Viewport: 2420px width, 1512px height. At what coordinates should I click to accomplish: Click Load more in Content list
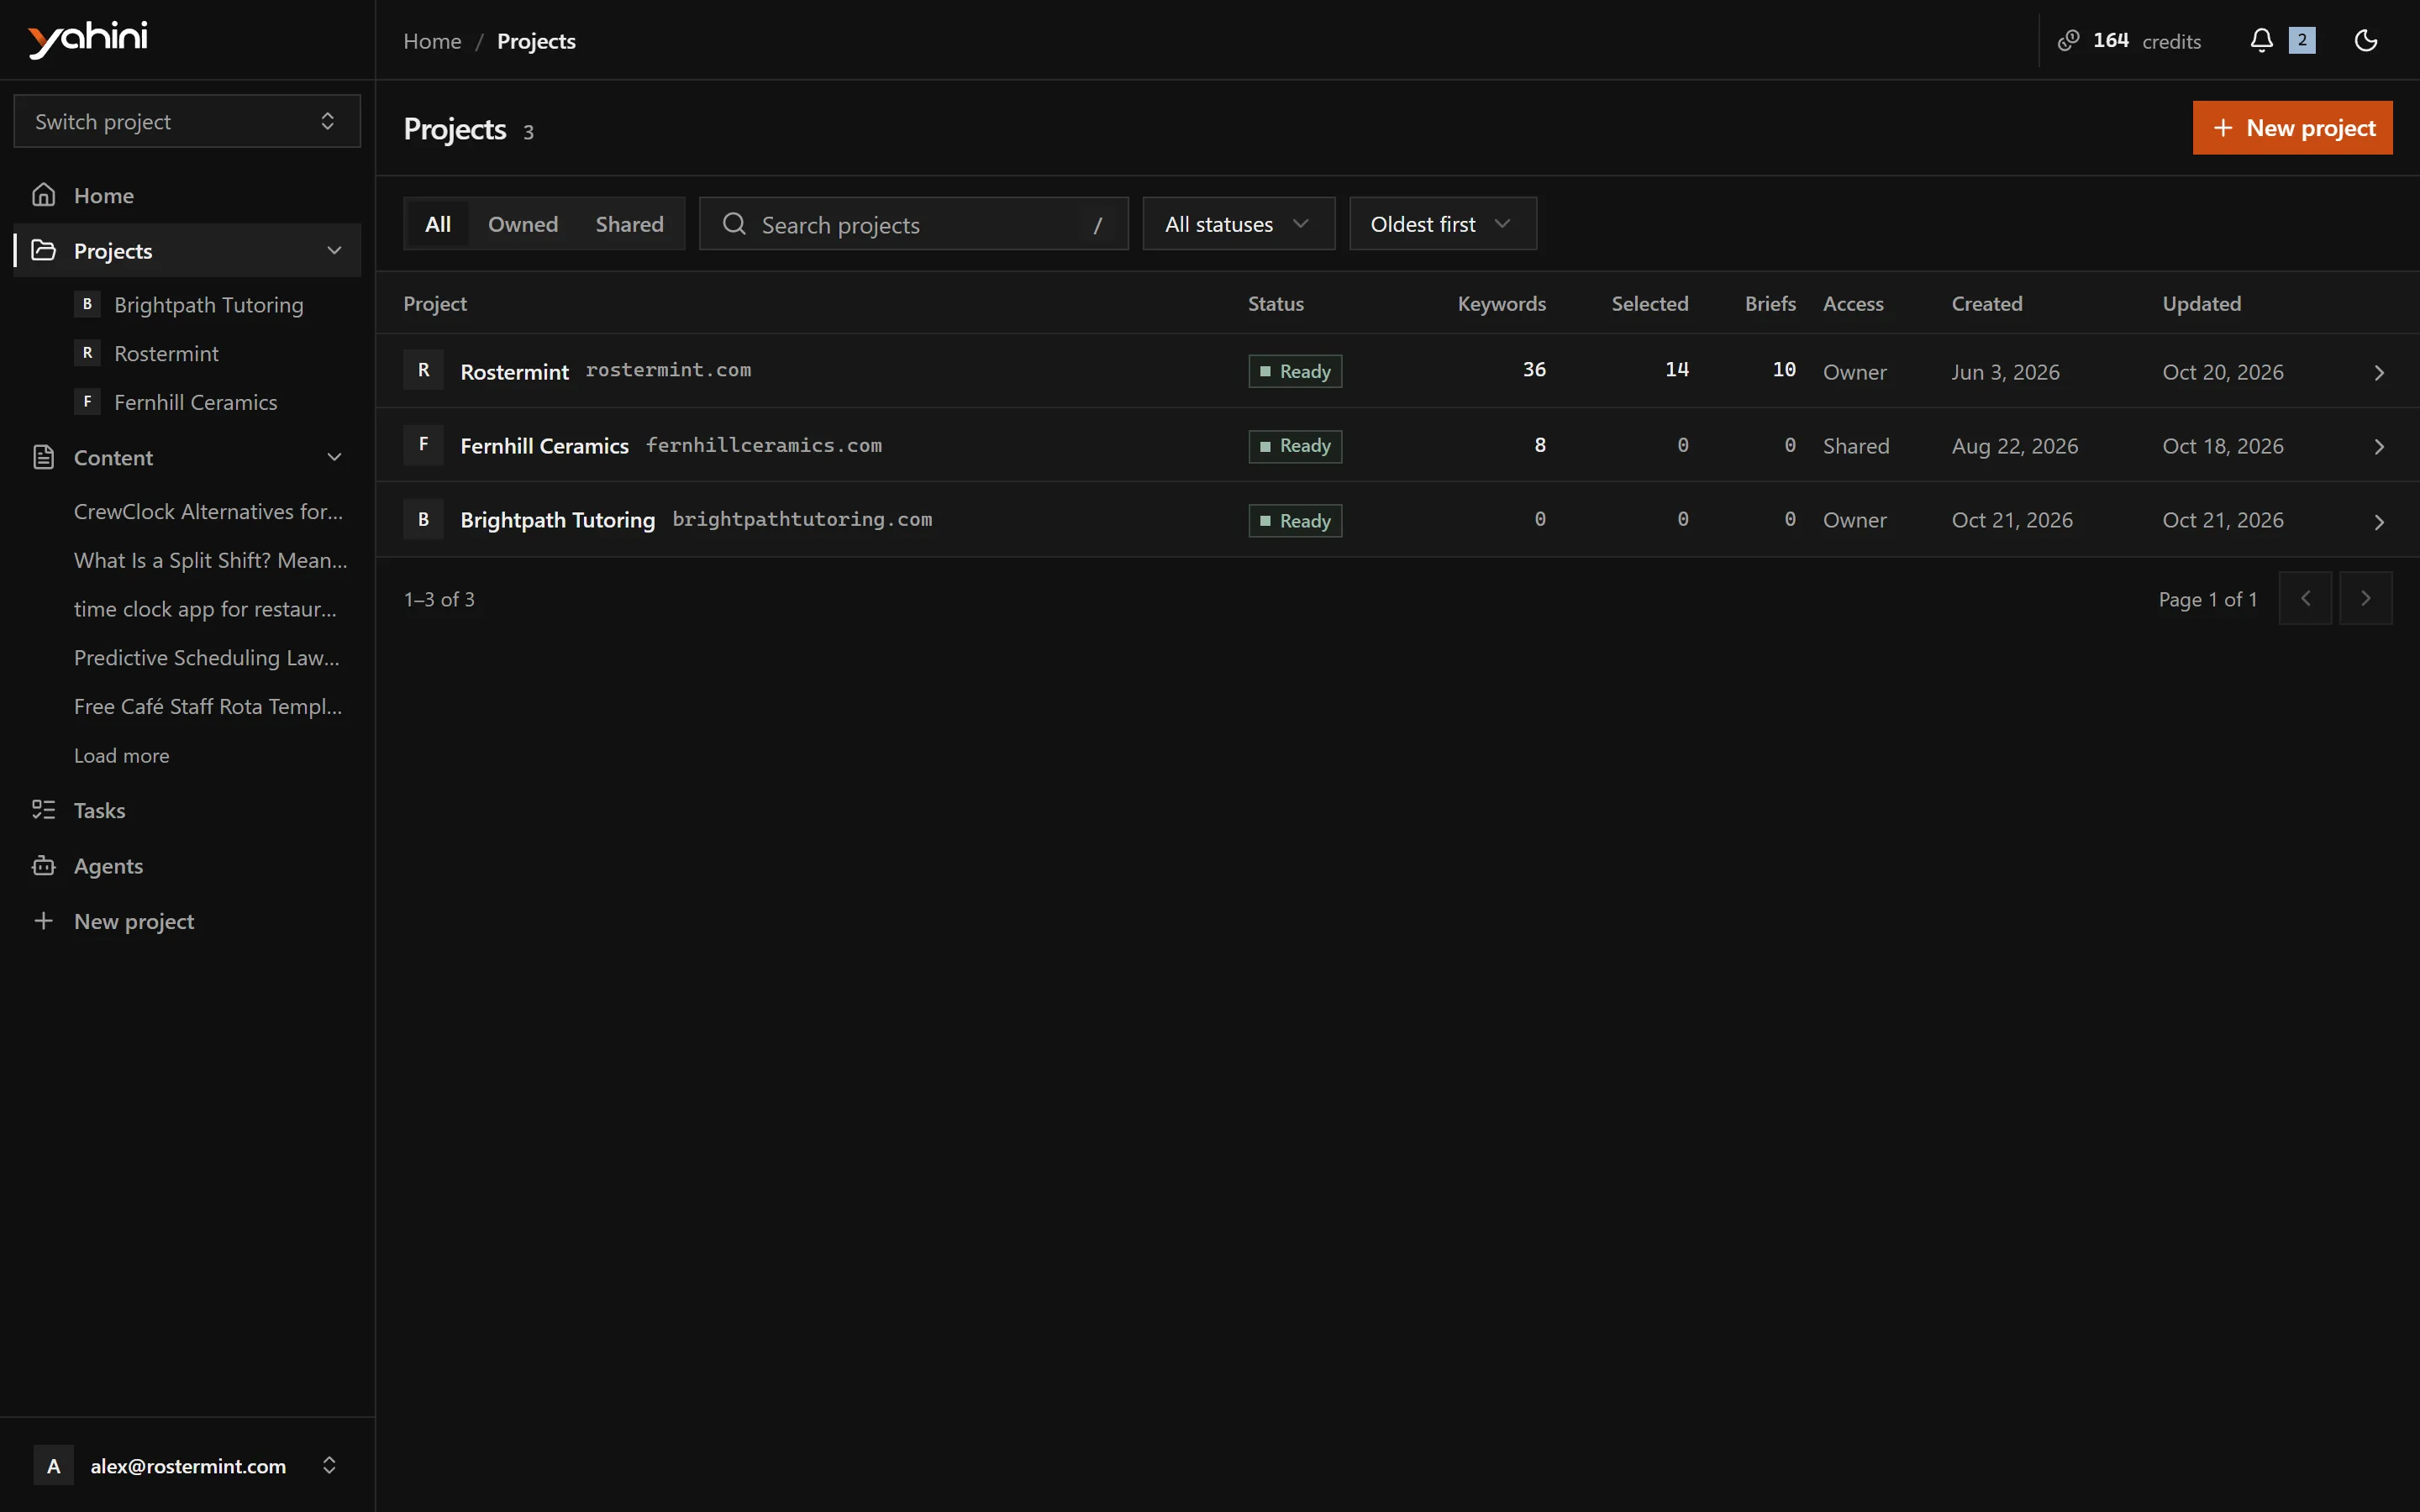coord(121,756)
